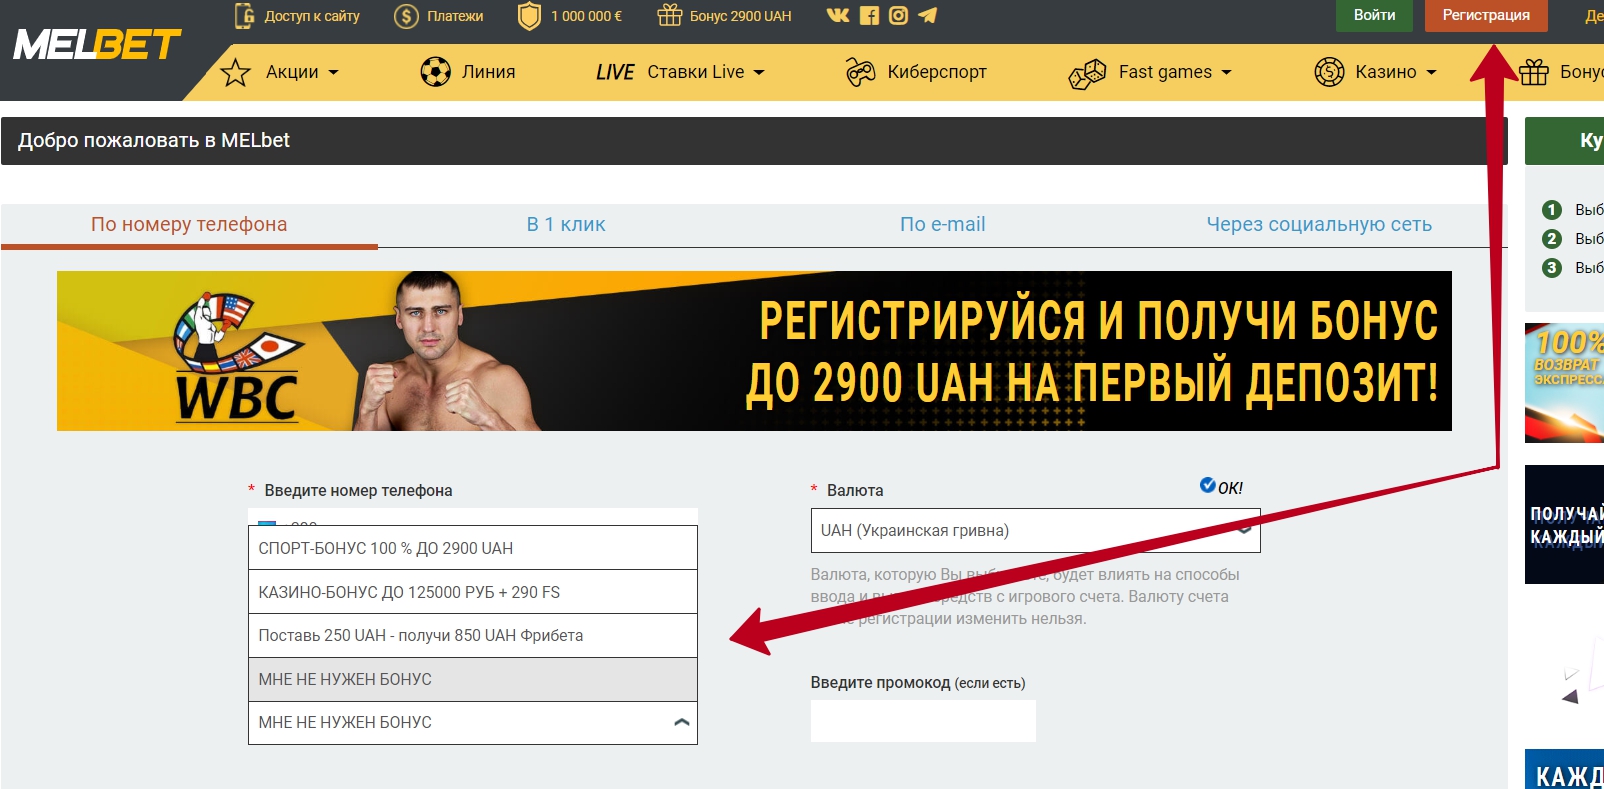This screenshot has height=789, width=1604.
Task: Open the site access lock icon
Action: [244, 16]
